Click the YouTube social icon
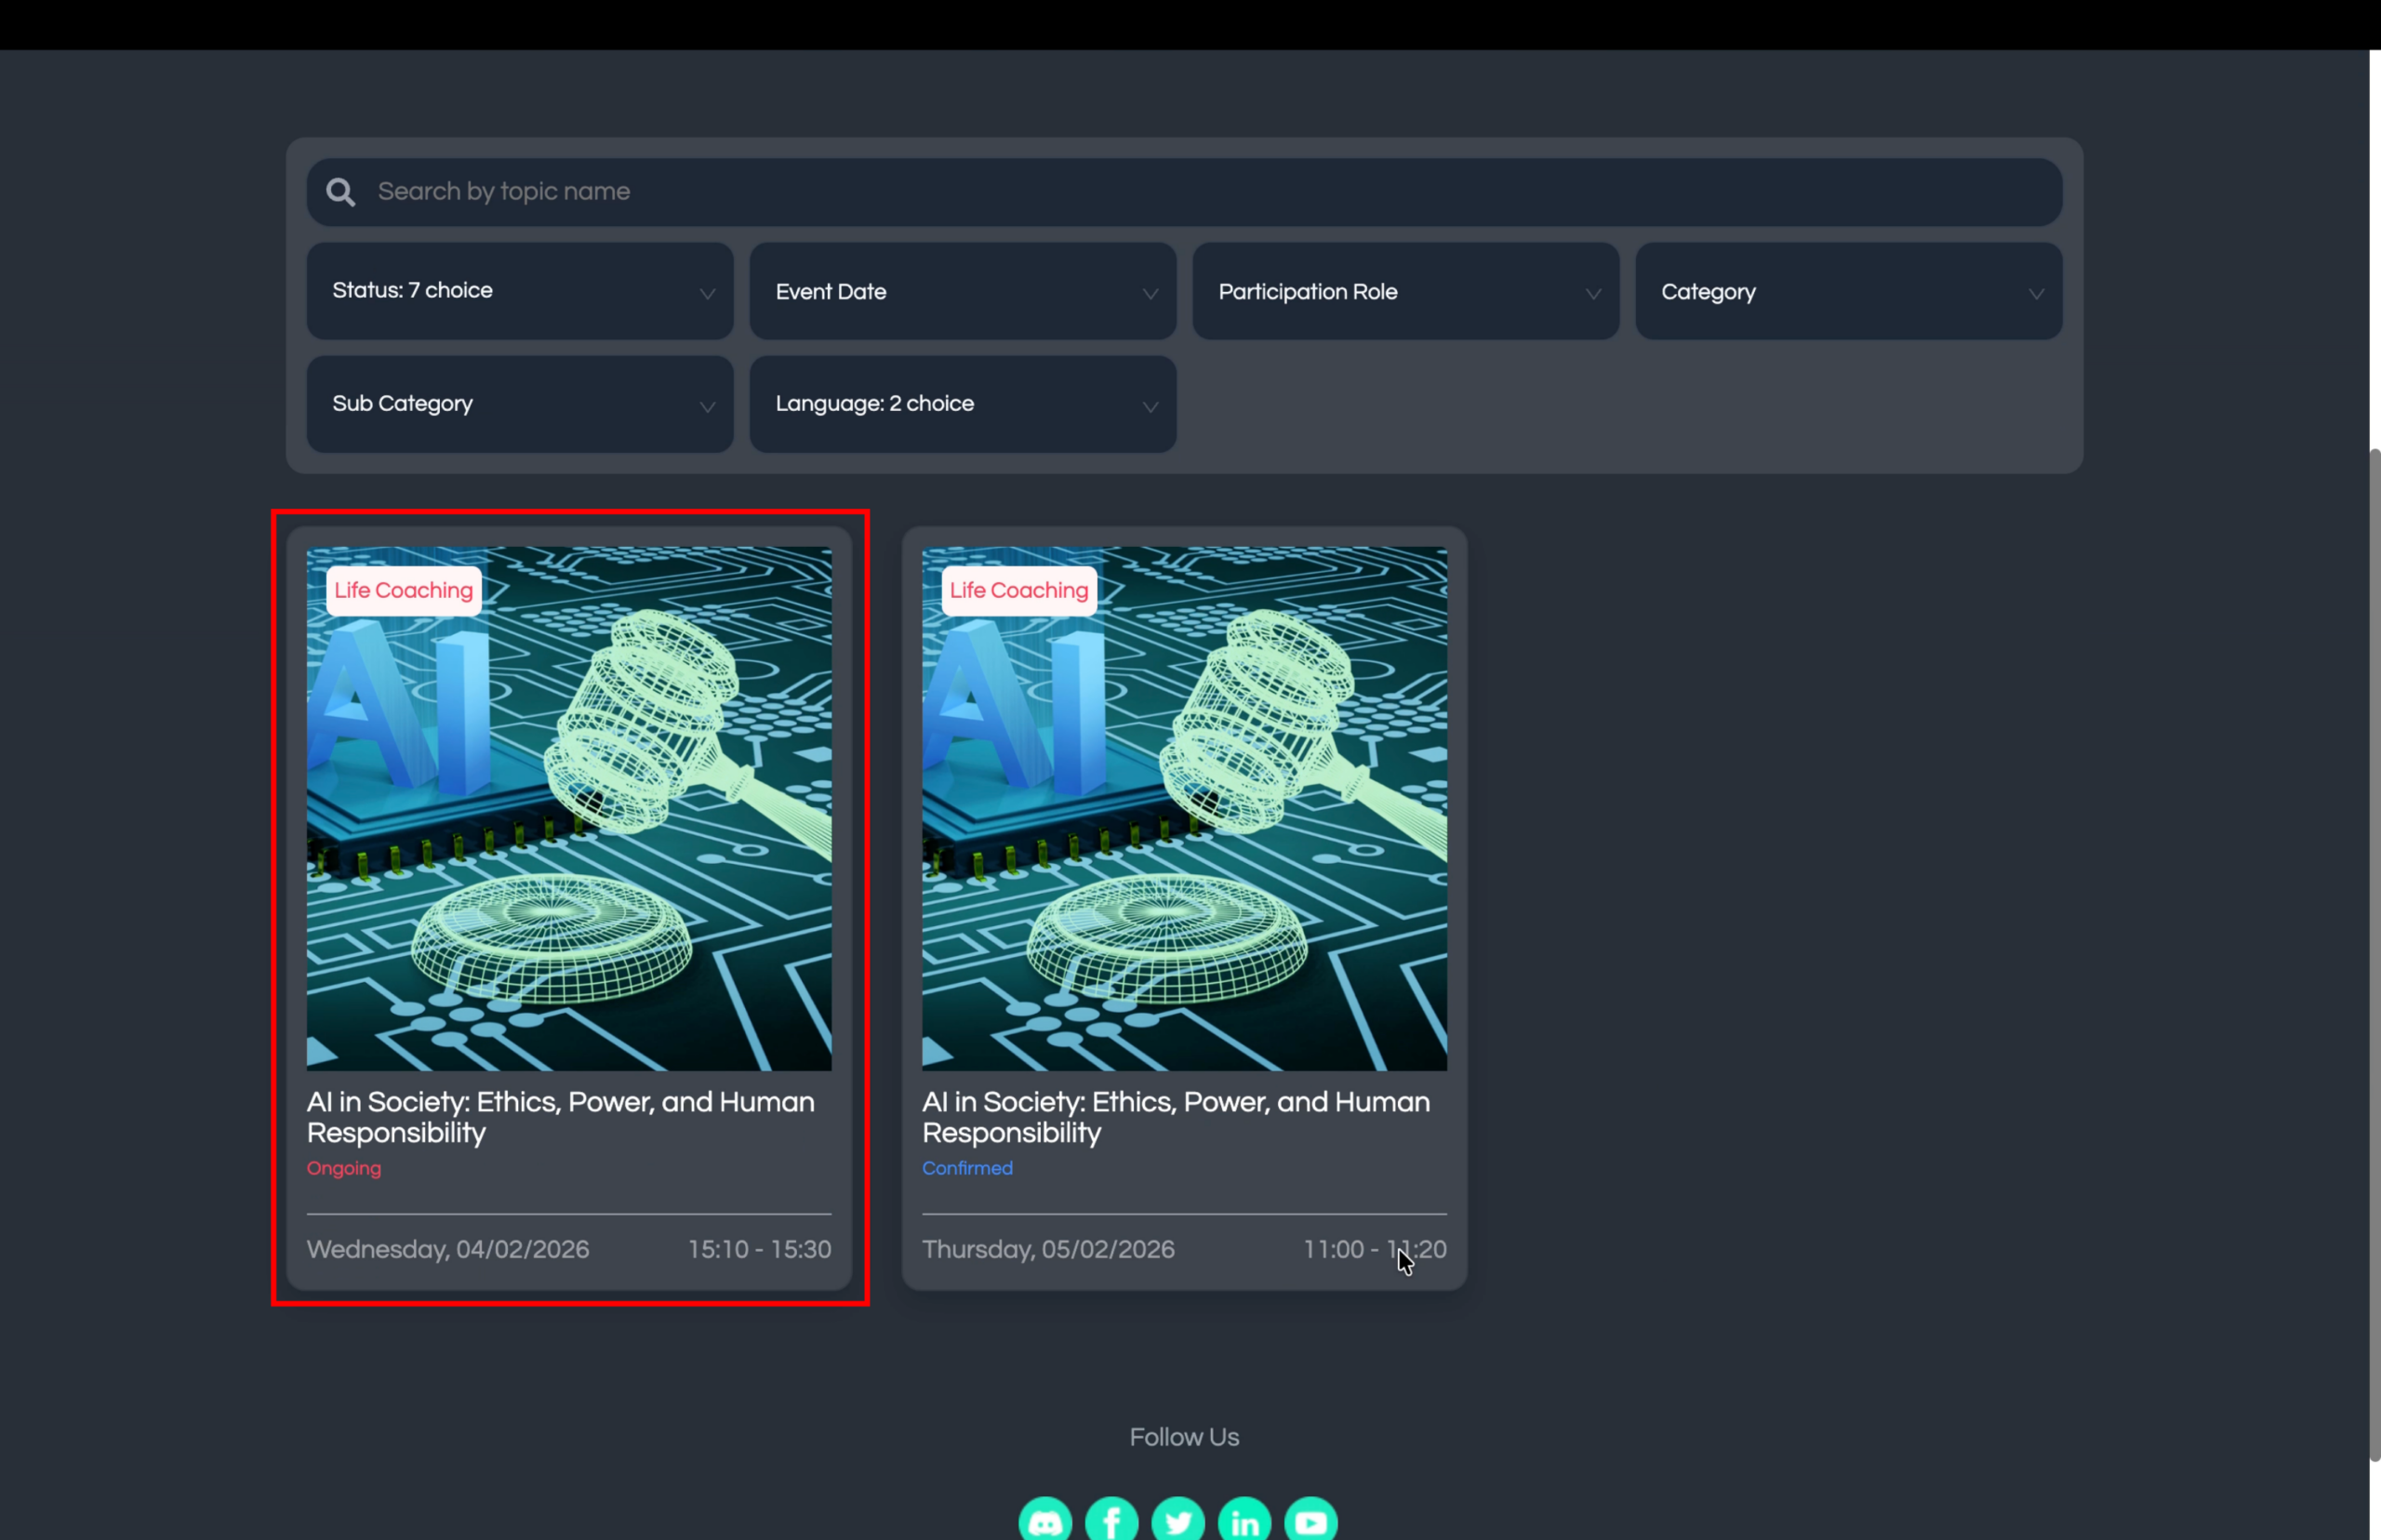Screen dimensions: 2381x1540 click(x=1311, y=1521)
